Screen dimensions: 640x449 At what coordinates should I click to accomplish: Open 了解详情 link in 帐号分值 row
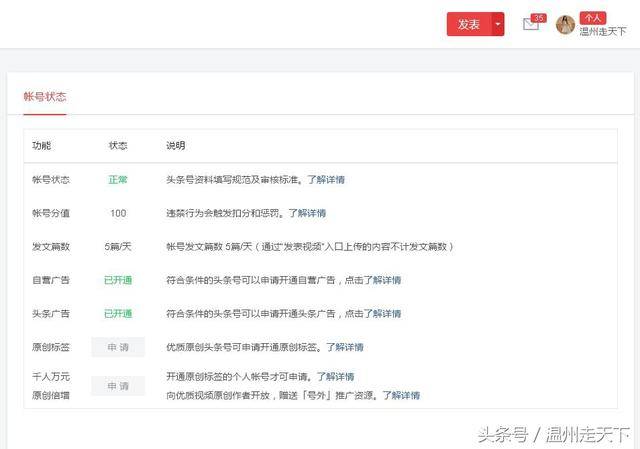(x=307, y=213)
